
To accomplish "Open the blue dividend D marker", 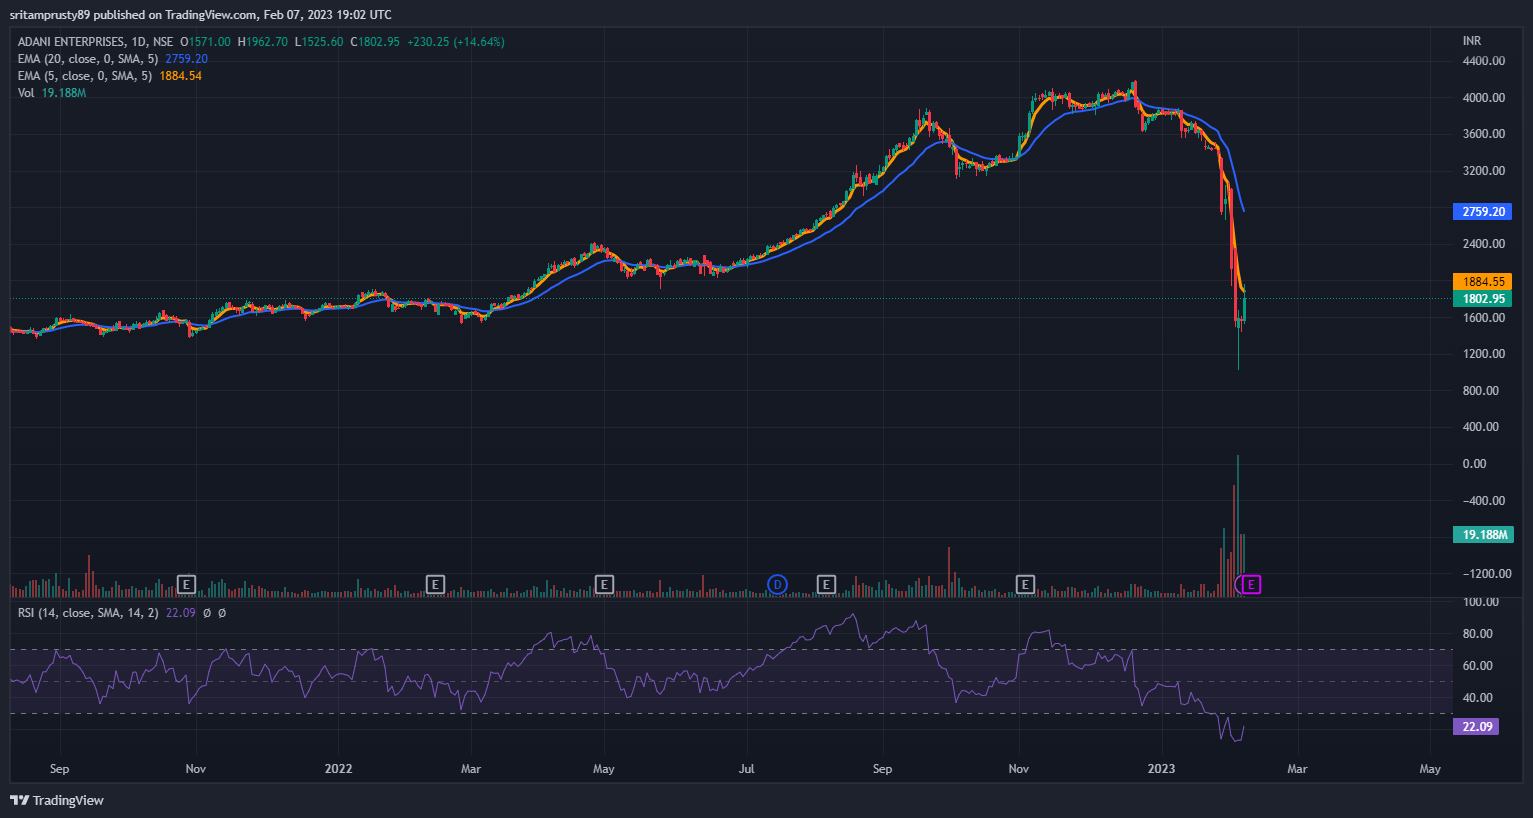I will point(777,584).
